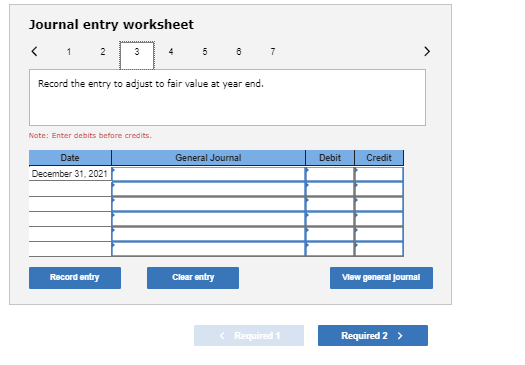Viewport: 525px width, 365px height.
Task: Select the Debit cell in December 31 row
Action: pyautogui.click(x=330, y=174)
